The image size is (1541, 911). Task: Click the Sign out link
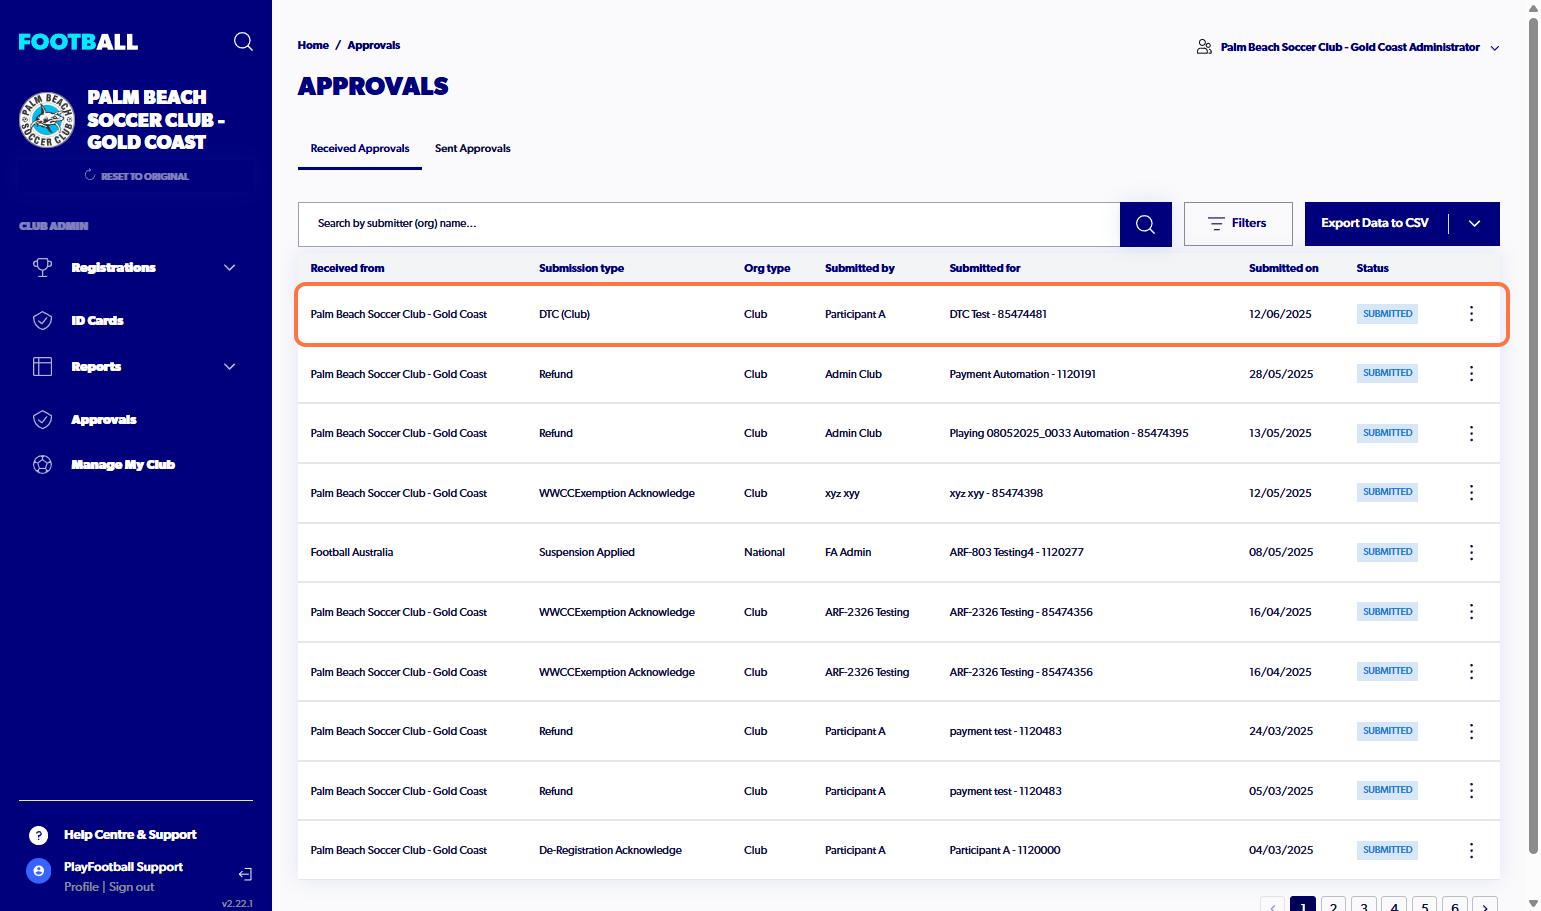131,887
